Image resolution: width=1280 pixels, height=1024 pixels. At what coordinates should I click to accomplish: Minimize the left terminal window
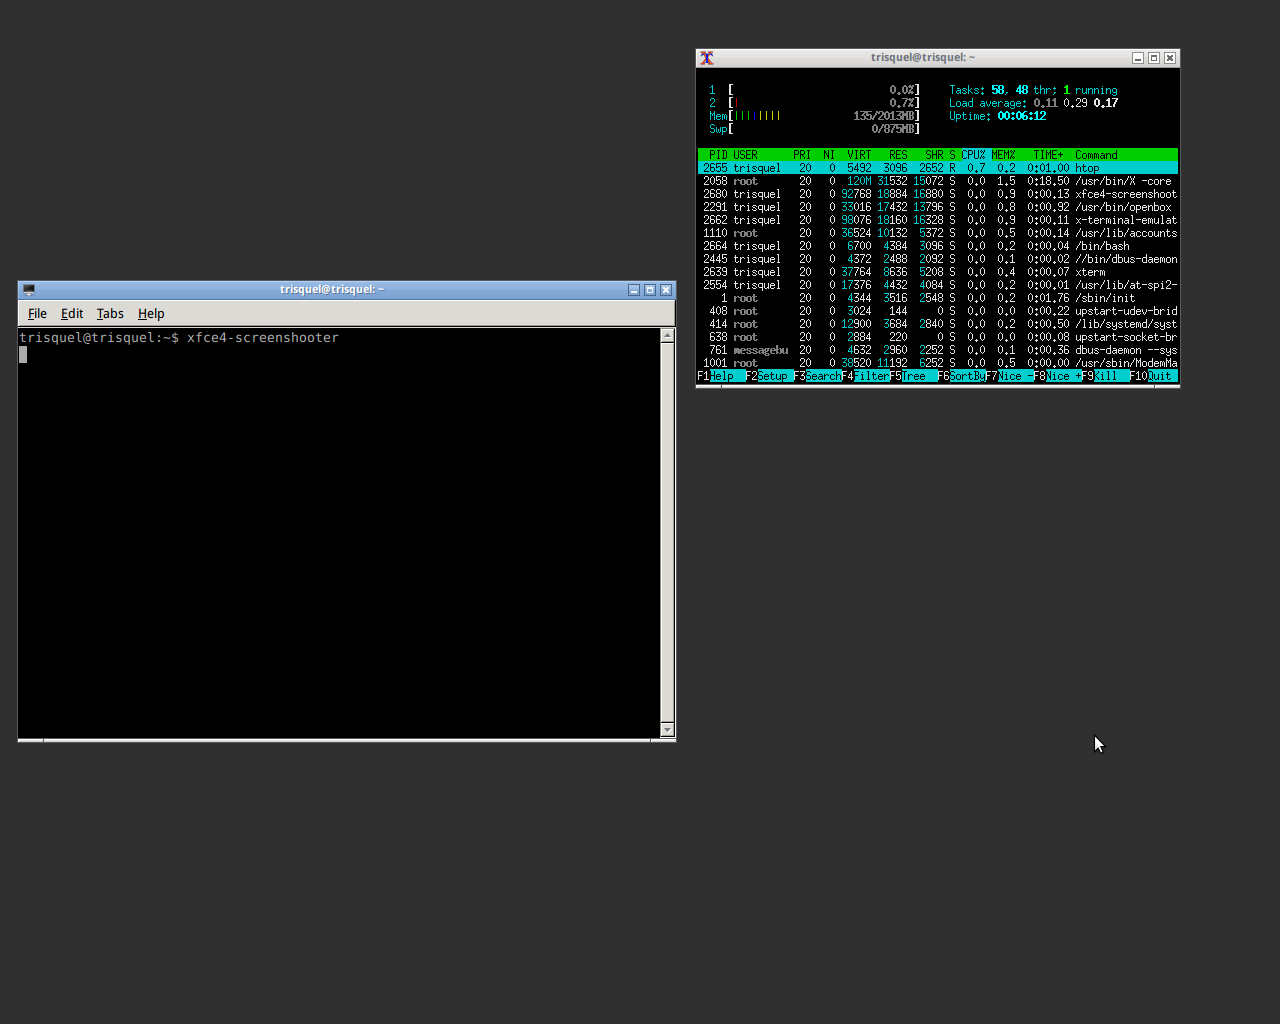coord(634,290)
